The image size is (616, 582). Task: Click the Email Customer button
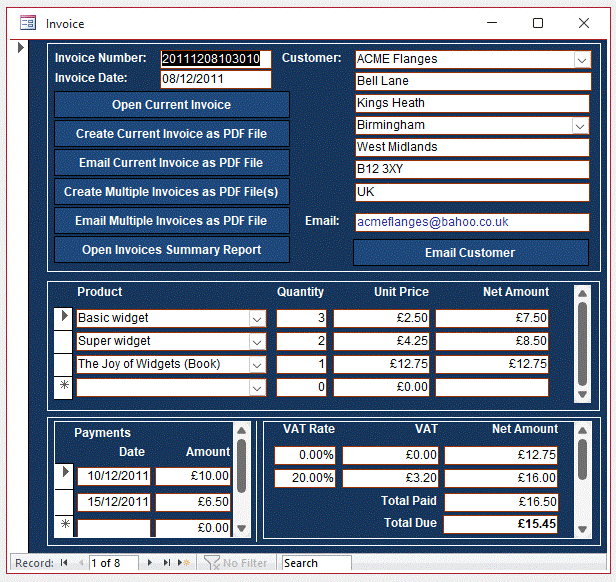tap(471, 252)
